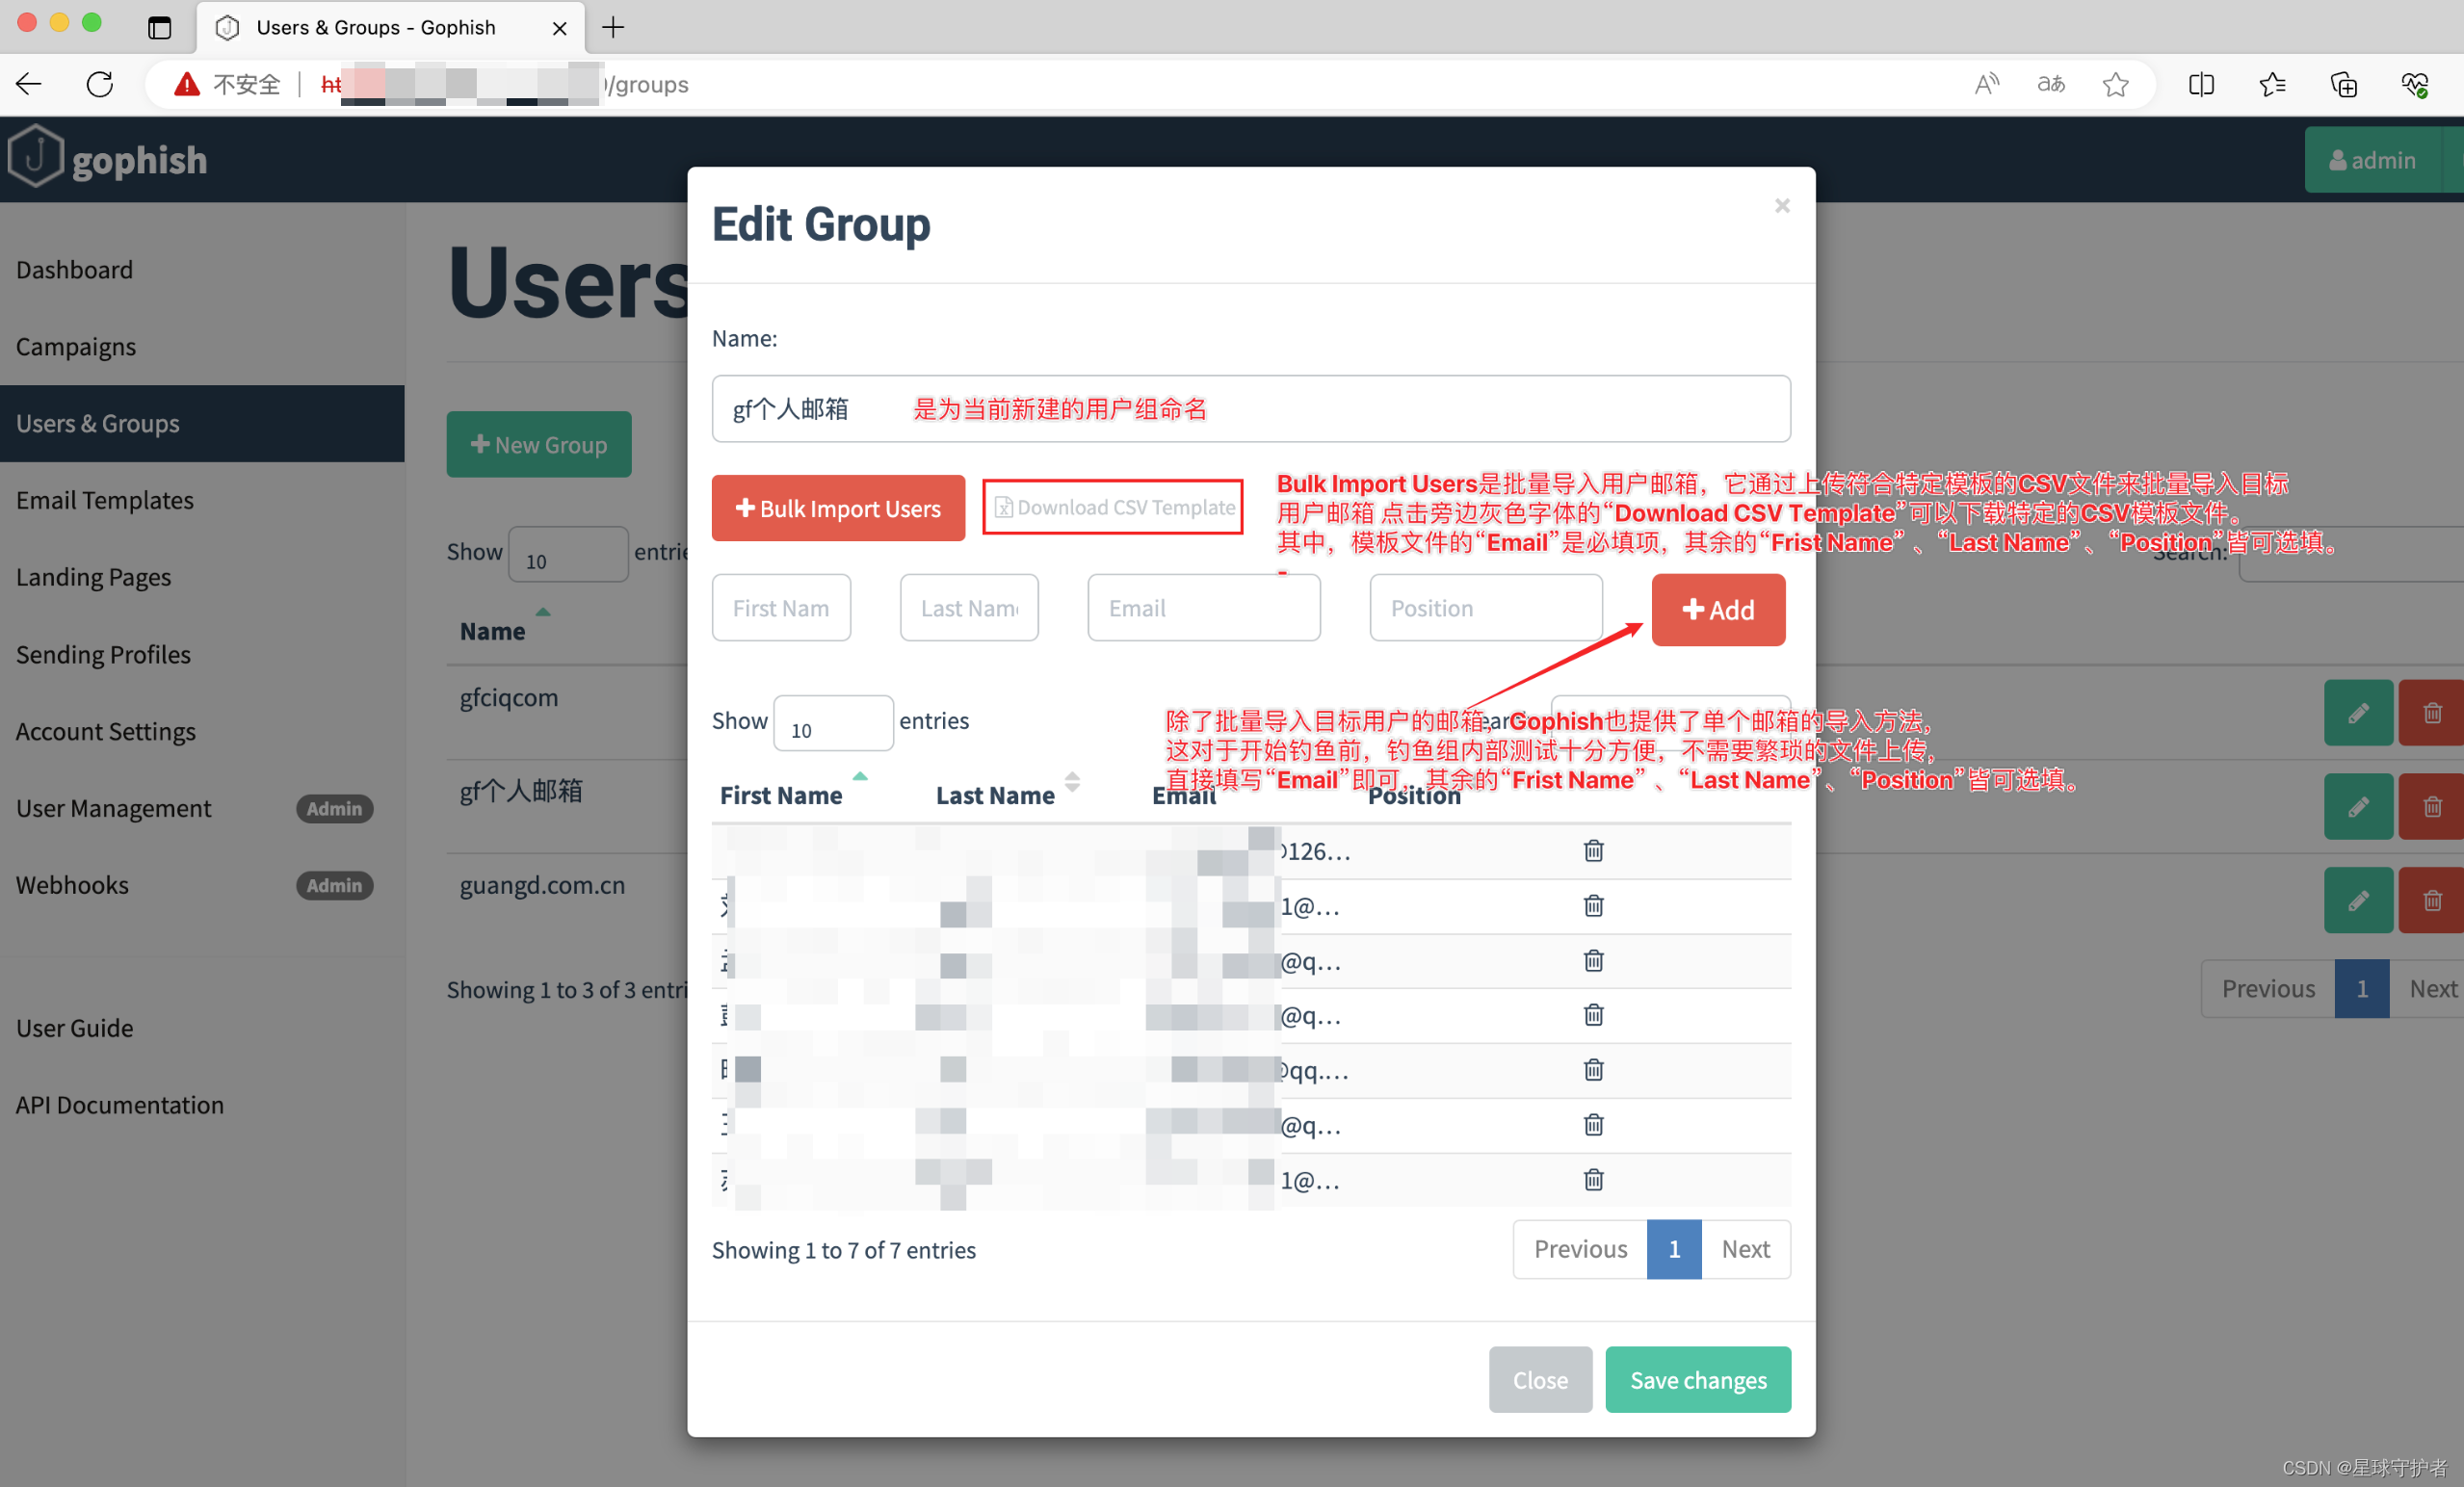Select page 1 in the modal pagination
The height and width of the screenshot is (1487, 2464).
1674,1249
